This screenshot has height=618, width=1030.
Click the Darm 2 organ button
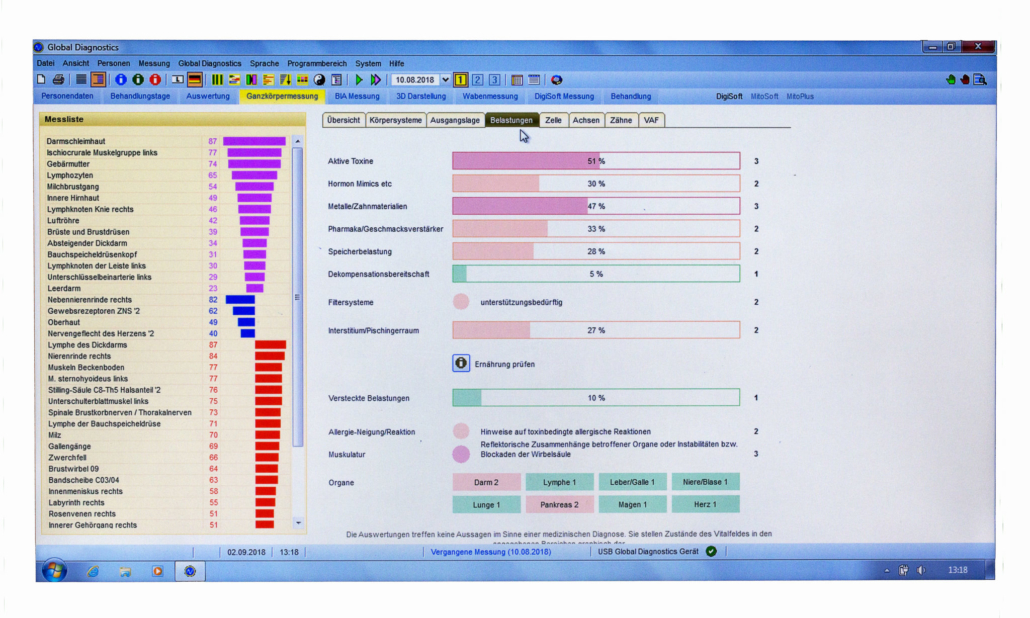[486, 482]
